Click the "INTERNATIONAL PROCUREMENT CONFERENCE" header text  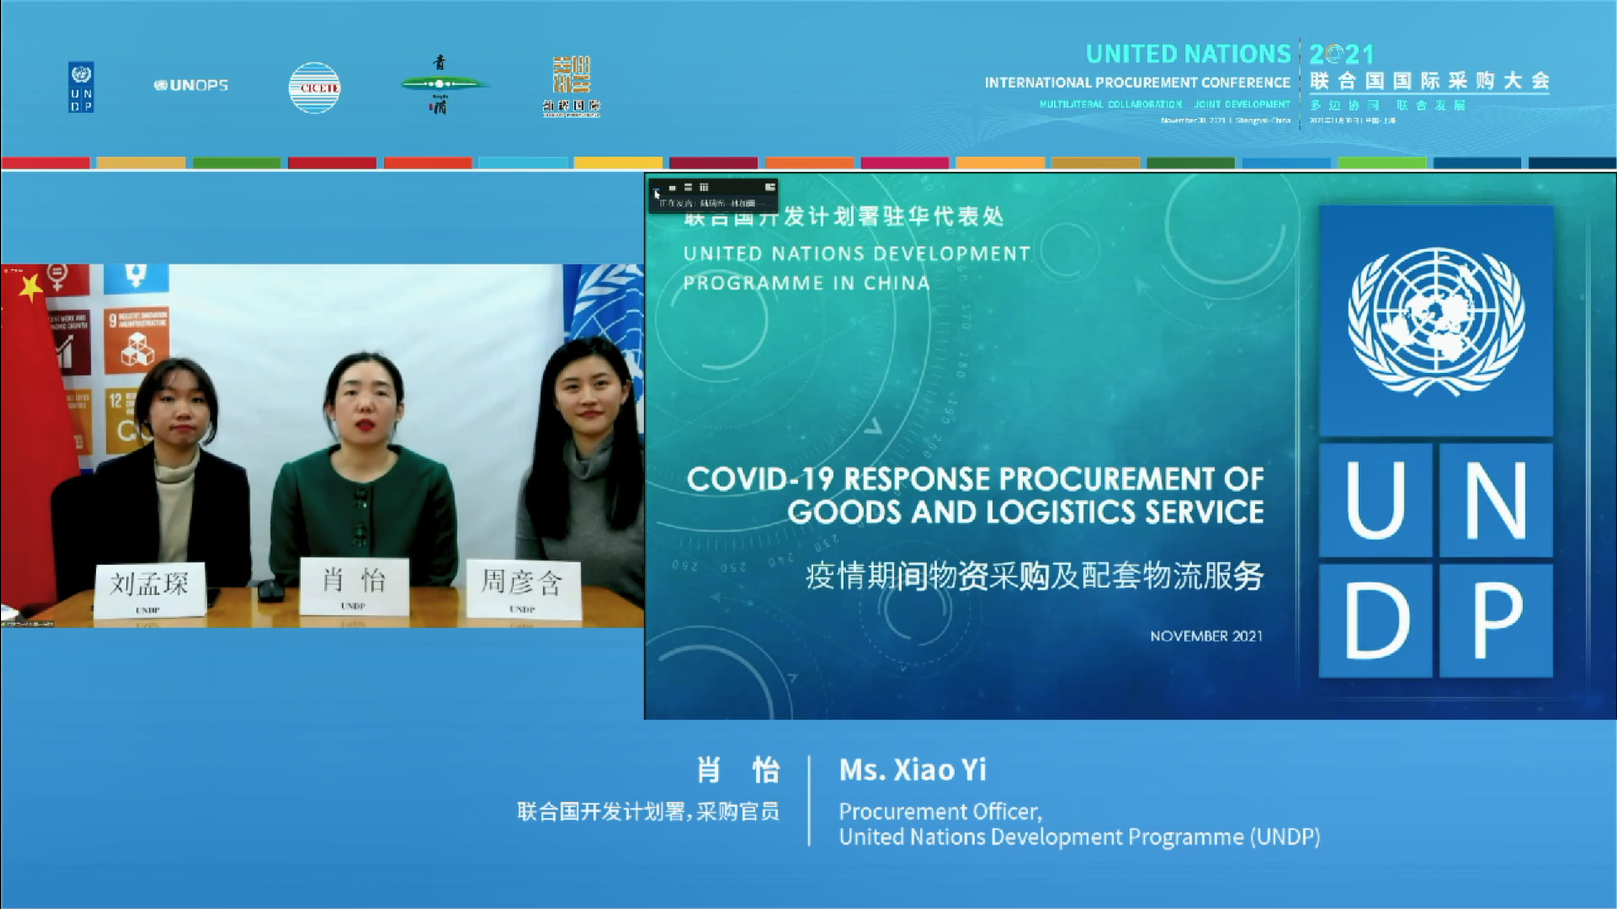(x=1137, y=83)
